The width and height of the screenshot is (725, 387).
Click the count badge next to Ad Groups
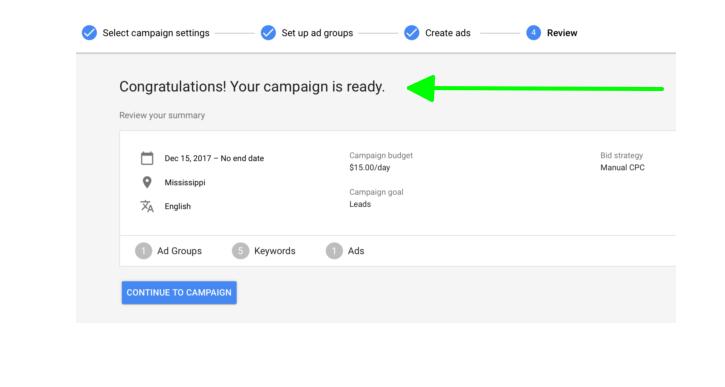(x=143, y=251)
